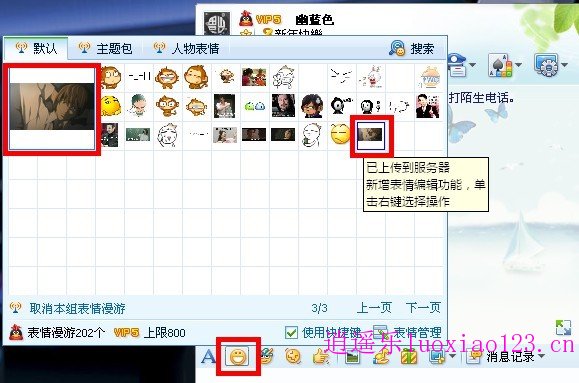
Task: Insert the green-haired man emoticon
Action: pyautogui.click(x=138, y=105)
